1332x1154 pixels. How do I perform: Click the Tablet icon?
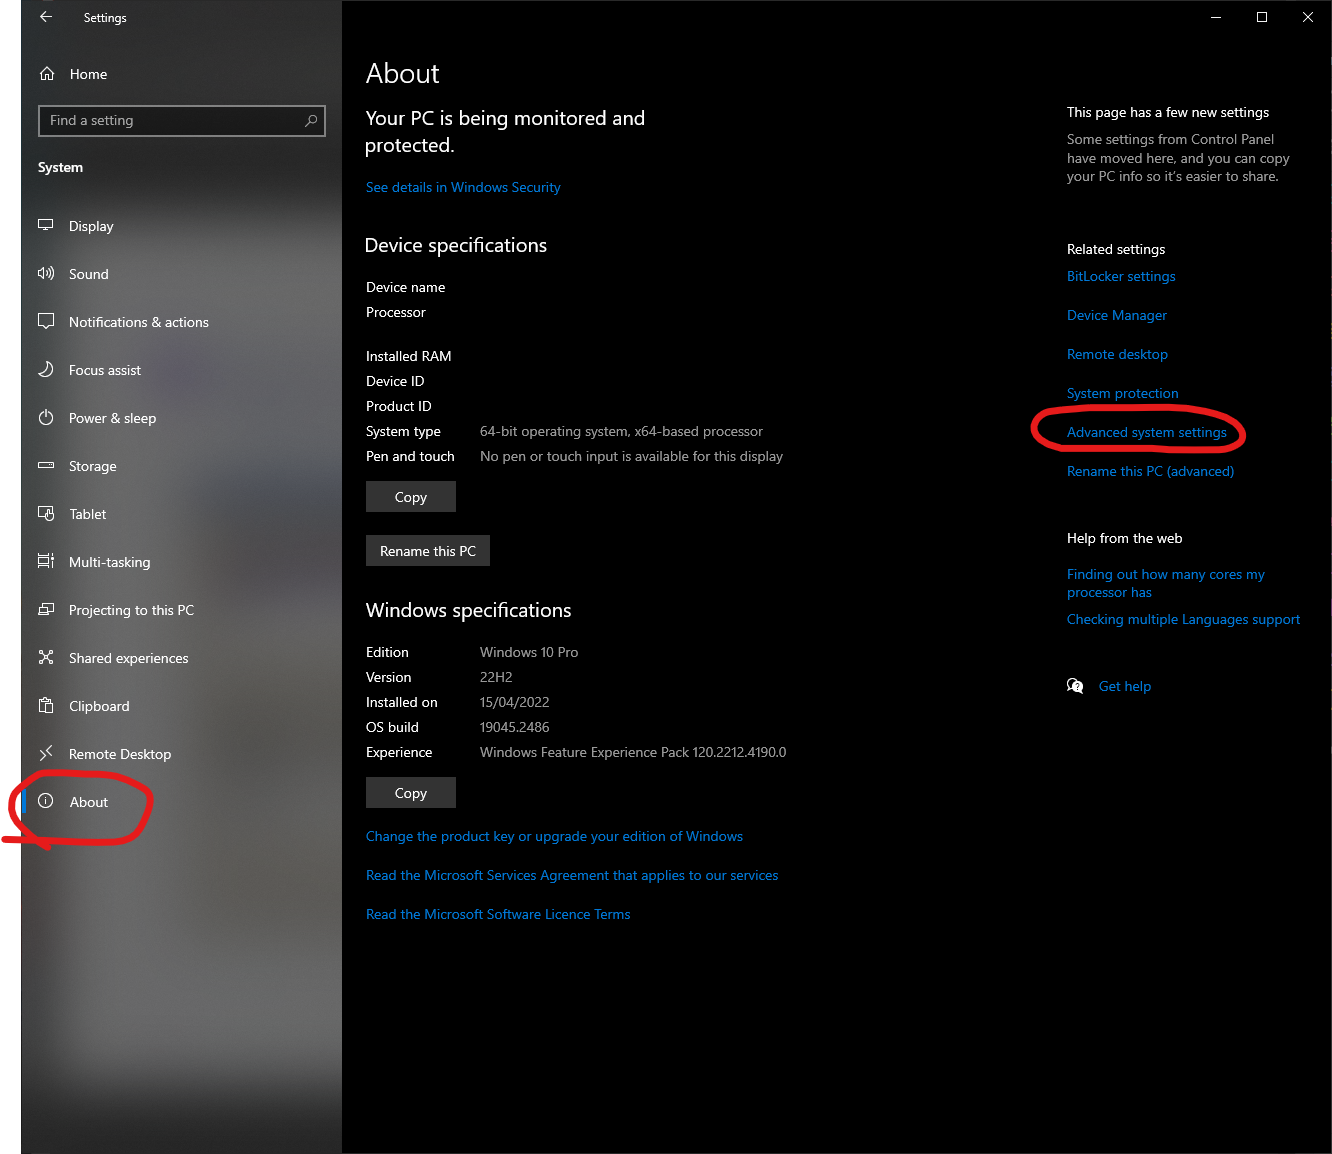(x=46, y=513)
